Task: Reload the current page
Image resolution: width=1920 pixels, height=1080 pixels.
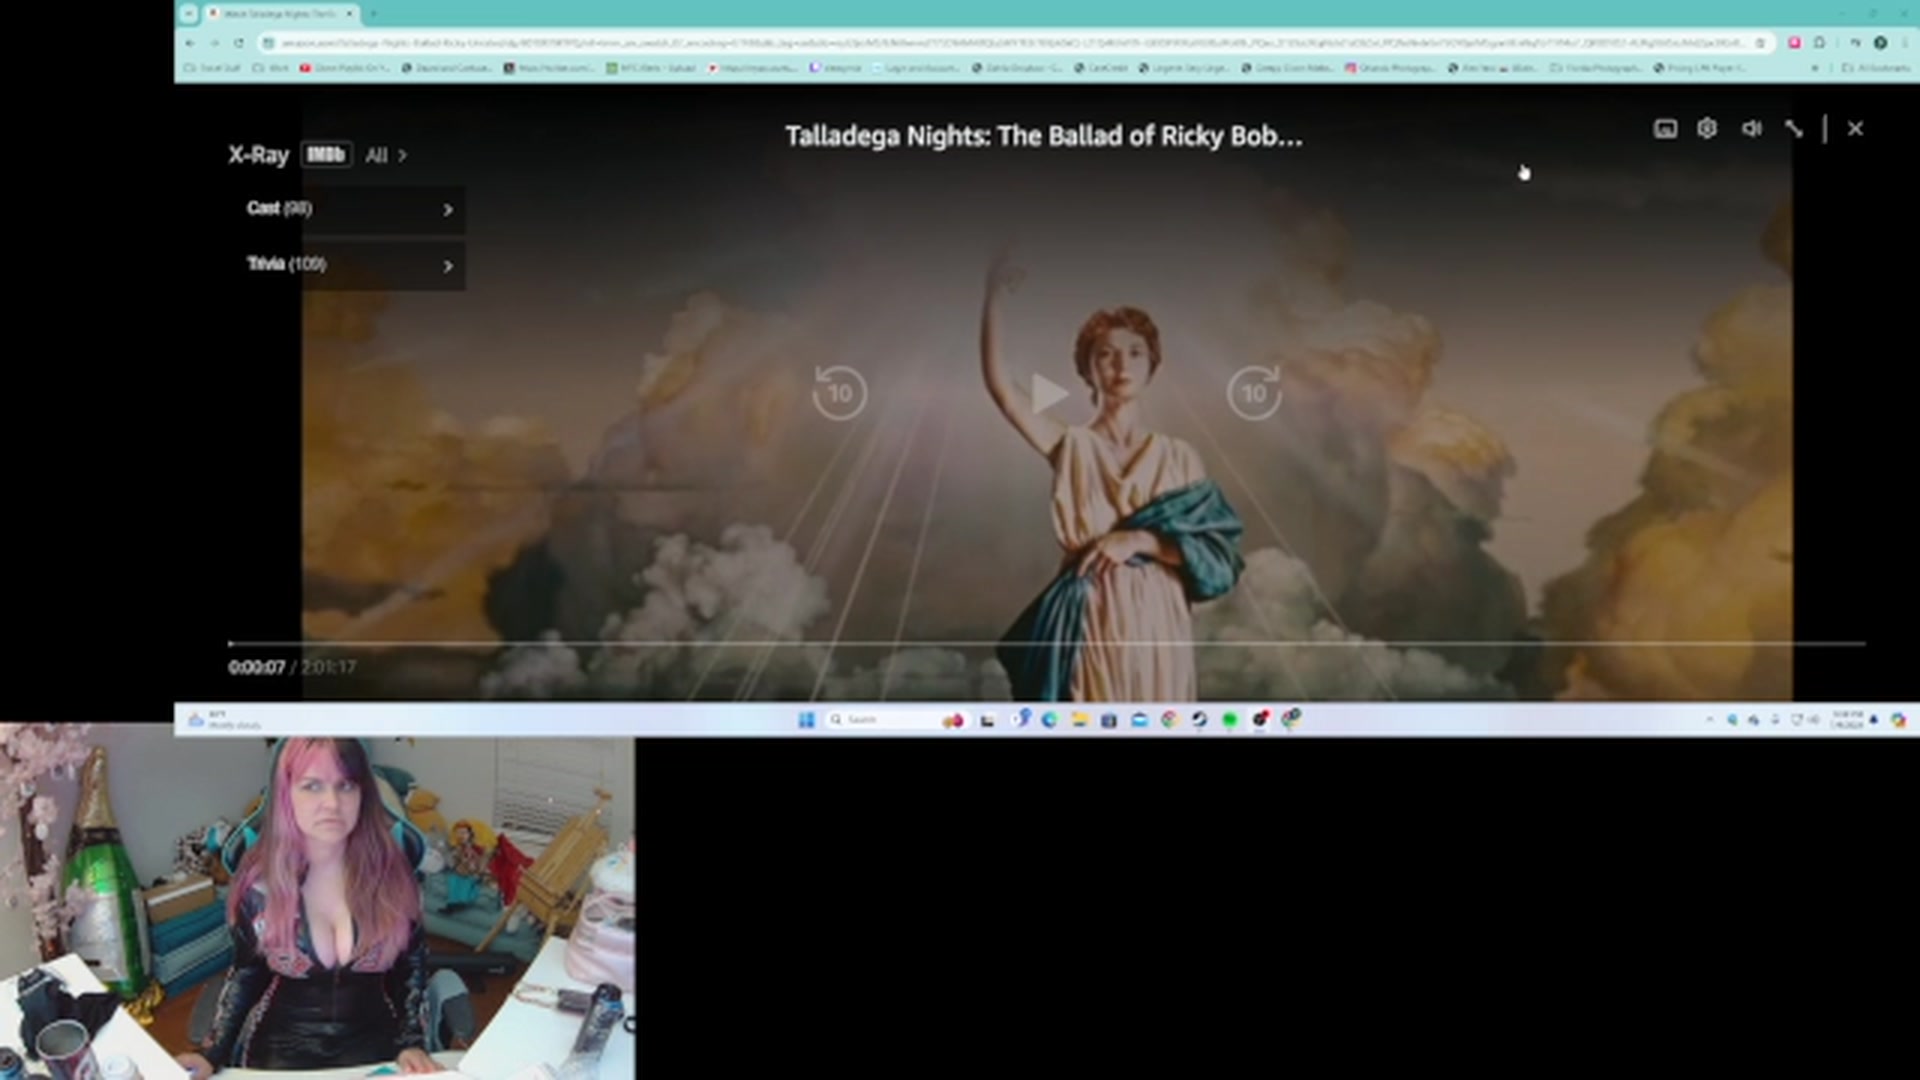Action: [239, 43]
